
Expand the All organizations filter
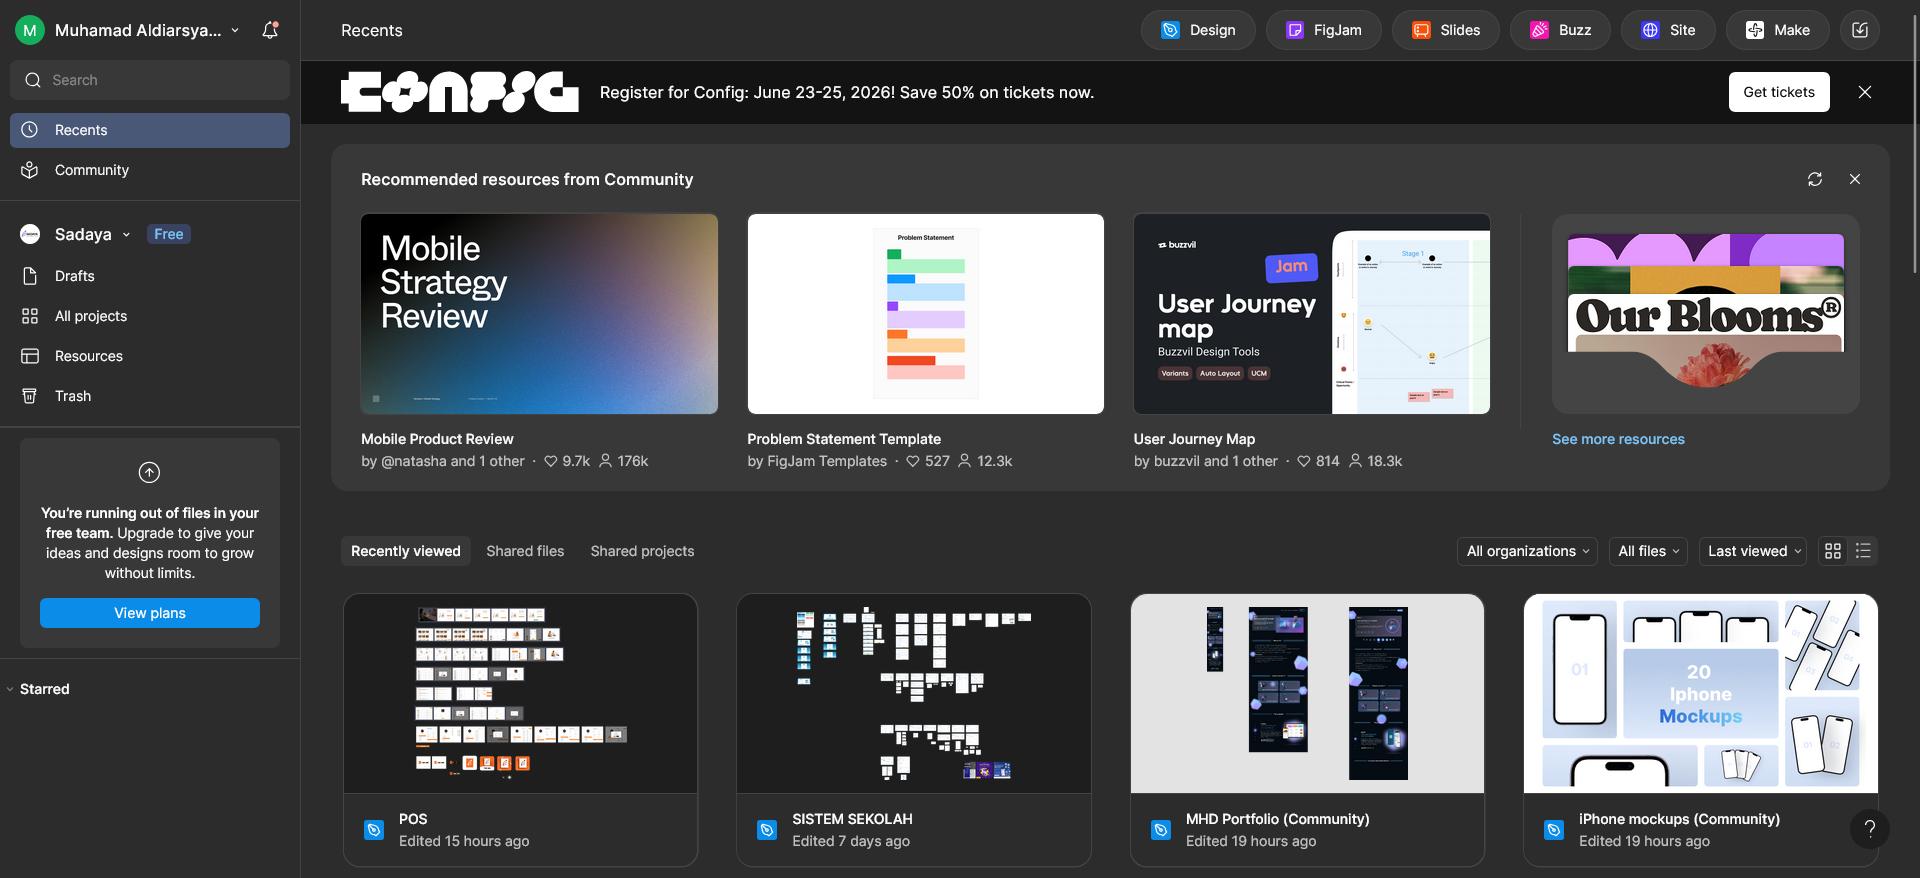(x=1527, y=551)
